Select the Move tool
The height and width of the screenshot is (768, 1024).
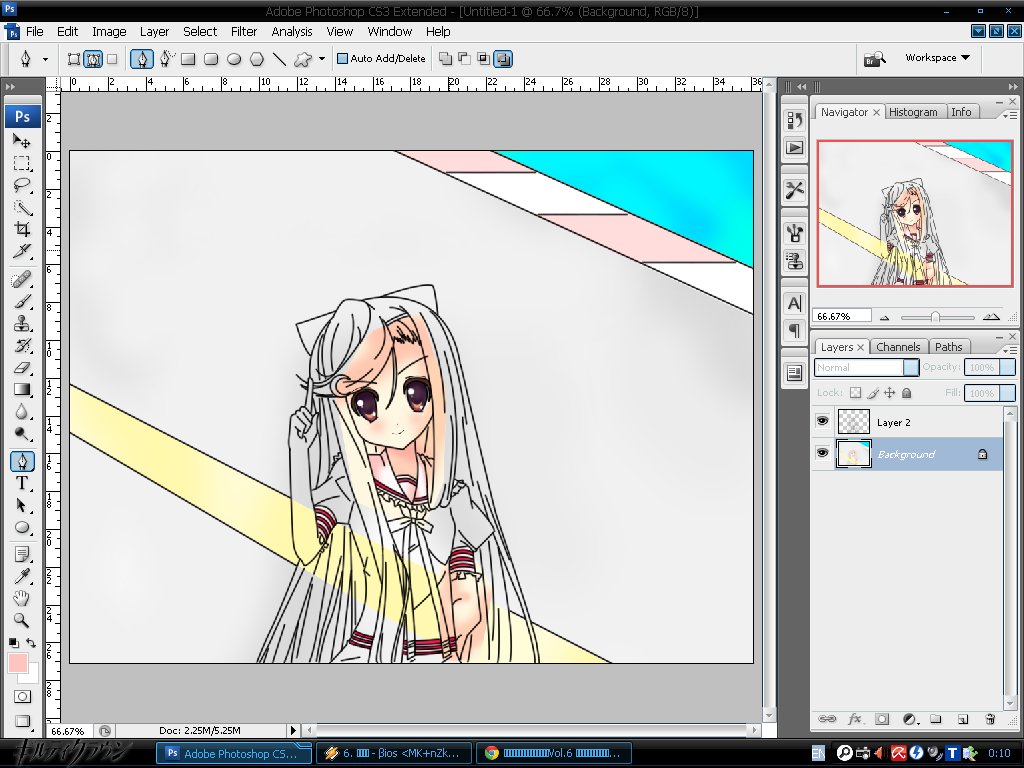22,140
